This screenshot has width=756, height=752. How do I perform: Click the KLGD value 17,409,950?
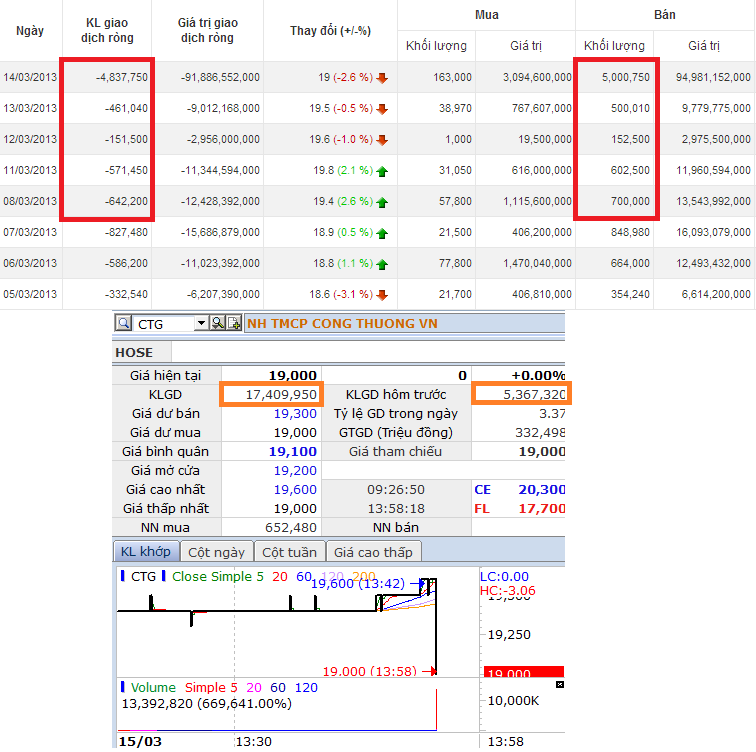(x=281, y=395)
